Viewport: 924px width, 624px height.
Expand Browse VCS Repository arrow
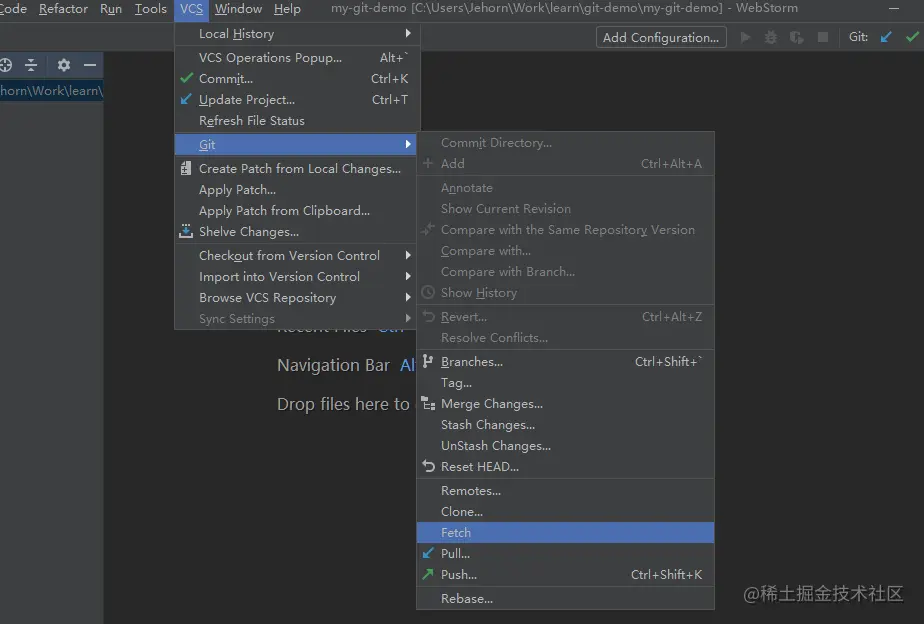tap(408, 298)
